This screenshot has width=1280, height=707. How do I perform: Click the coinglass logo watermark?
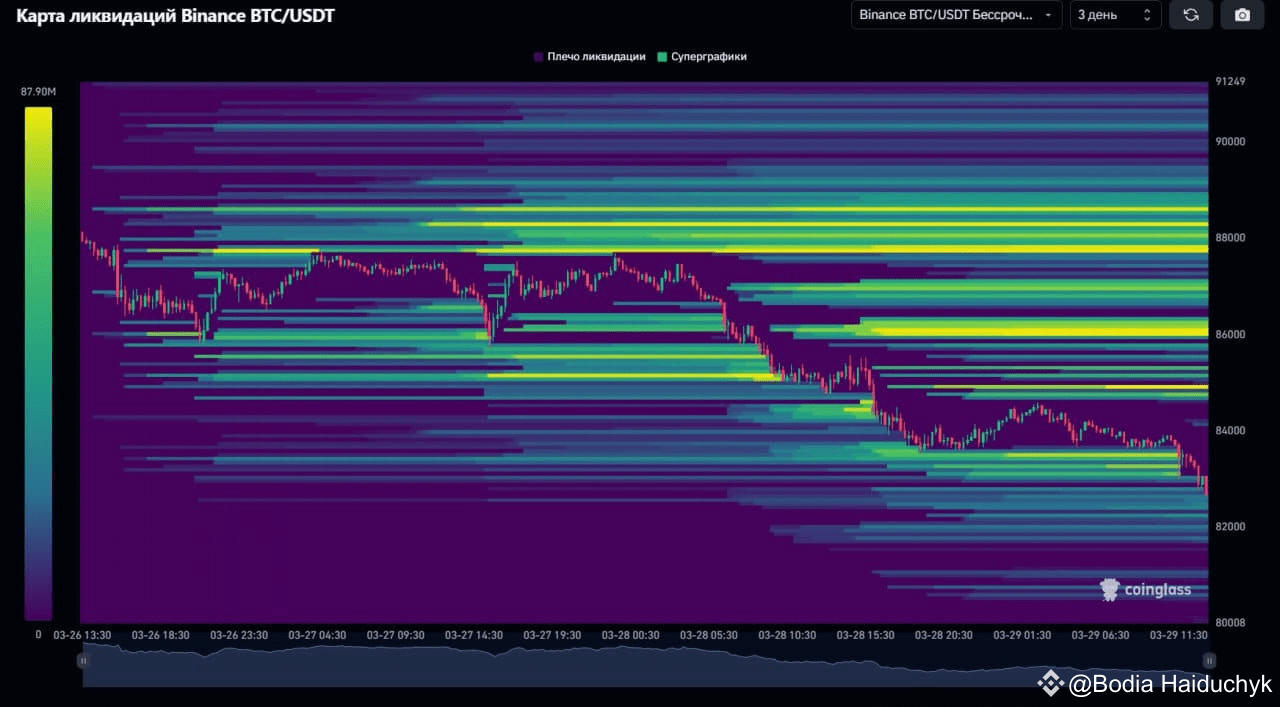pyautogui.click(x=1147, y=590)
